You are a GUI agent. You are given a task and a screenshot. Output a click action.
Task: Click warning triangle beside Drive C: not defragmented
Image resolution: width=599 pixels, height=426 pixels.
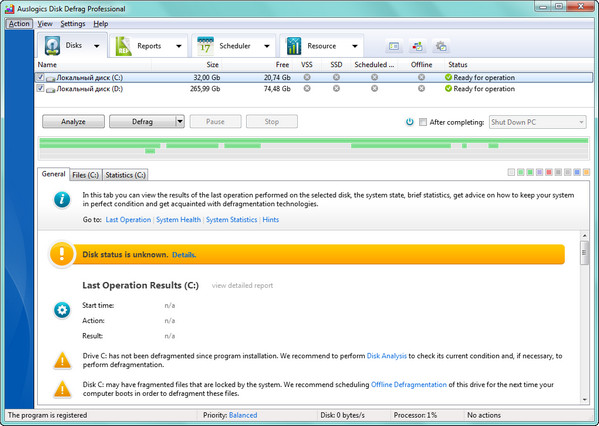pyautogui.click(x=62, y=360)
